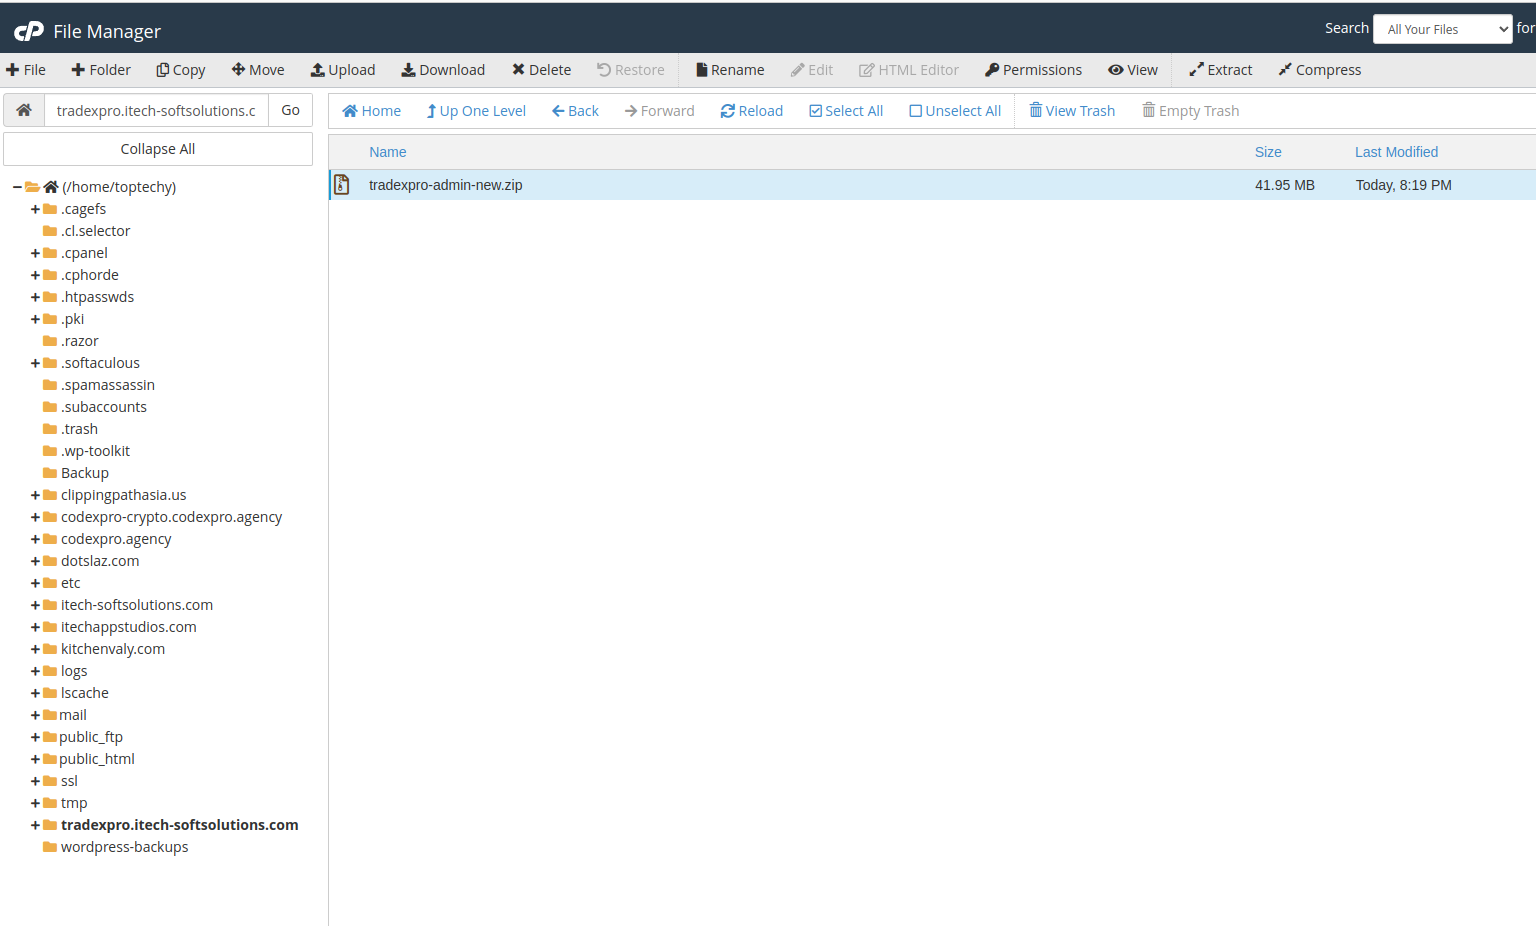Reload the file listing
Image resolution: width=1536 pixels, height=926 pixels.
751,111
